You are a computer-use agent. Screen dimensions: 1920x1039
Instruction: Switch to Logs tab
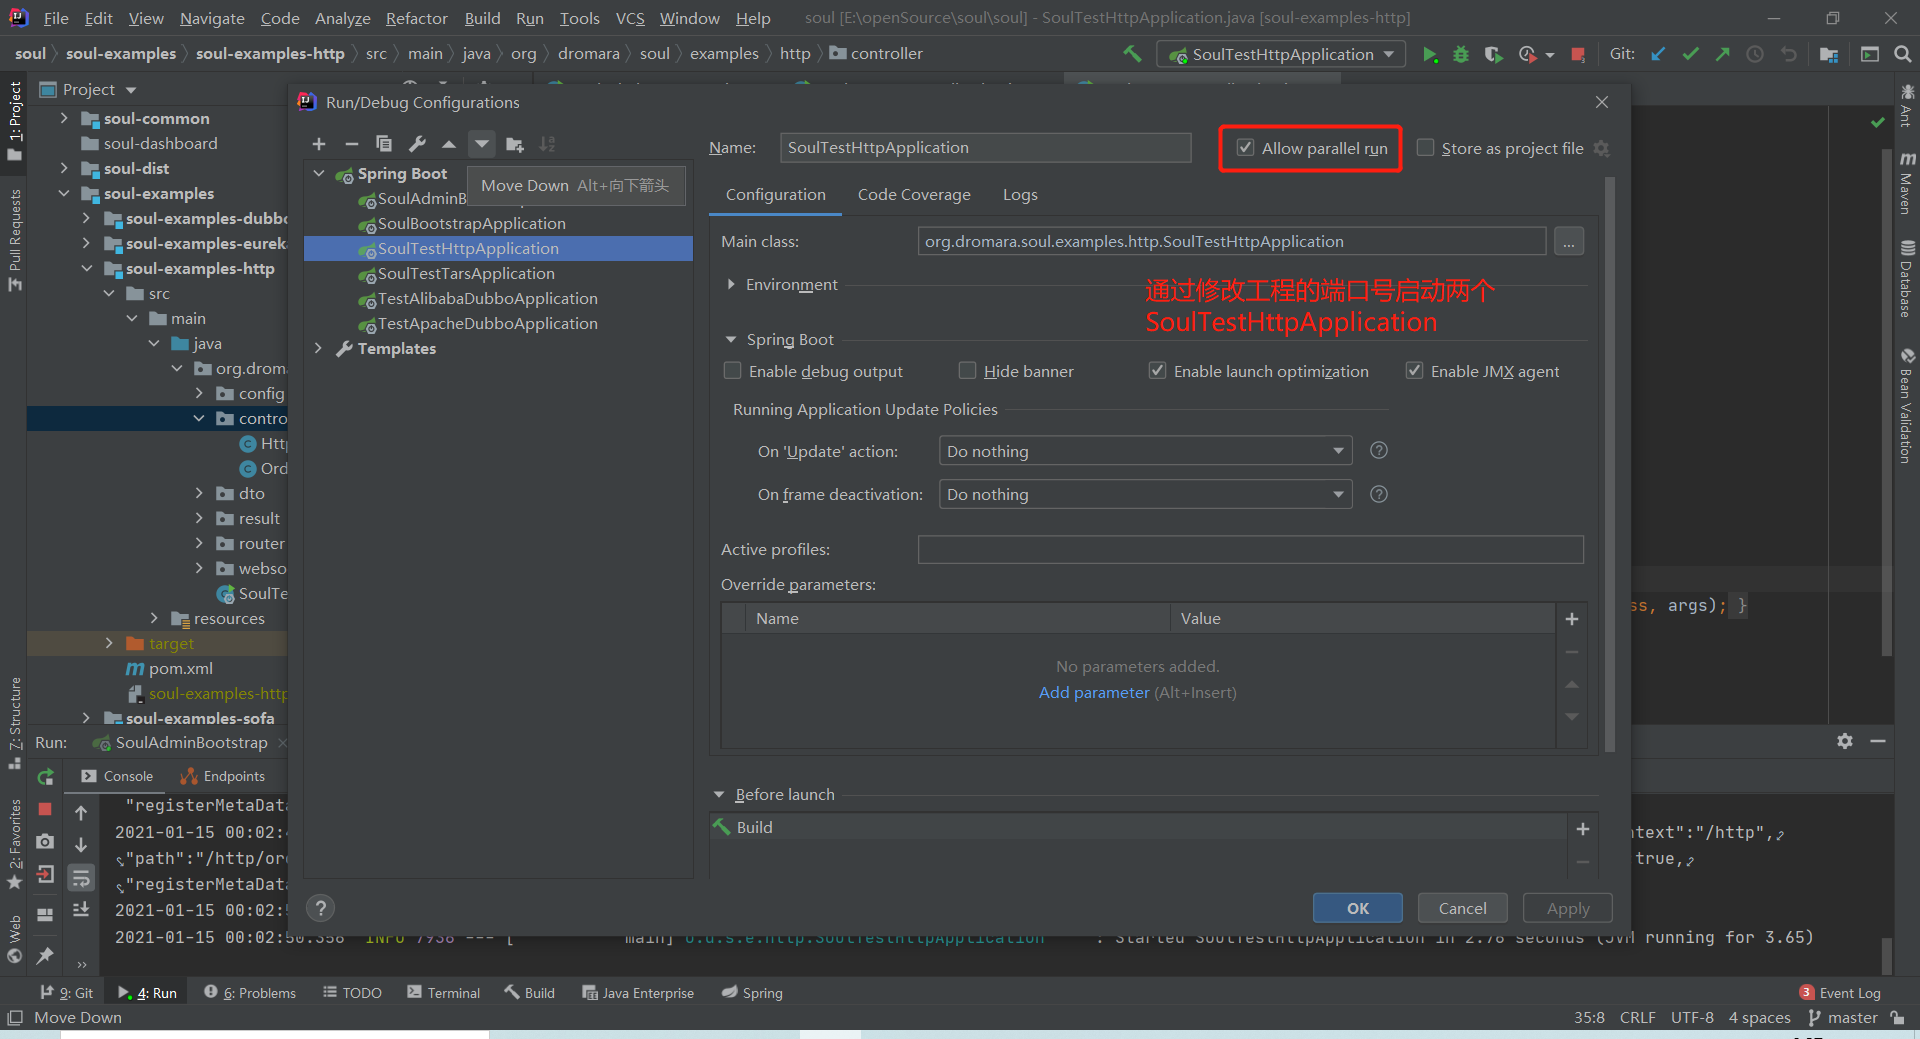(1020, 195)
